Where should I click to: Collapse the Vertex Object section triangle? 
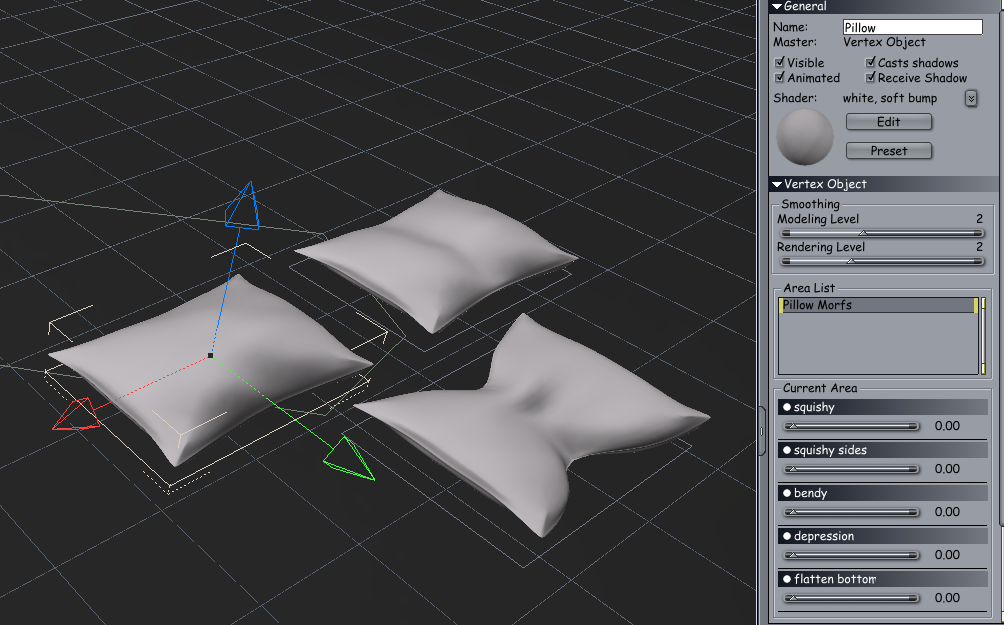pyautogui.click(x=777, y=184)
